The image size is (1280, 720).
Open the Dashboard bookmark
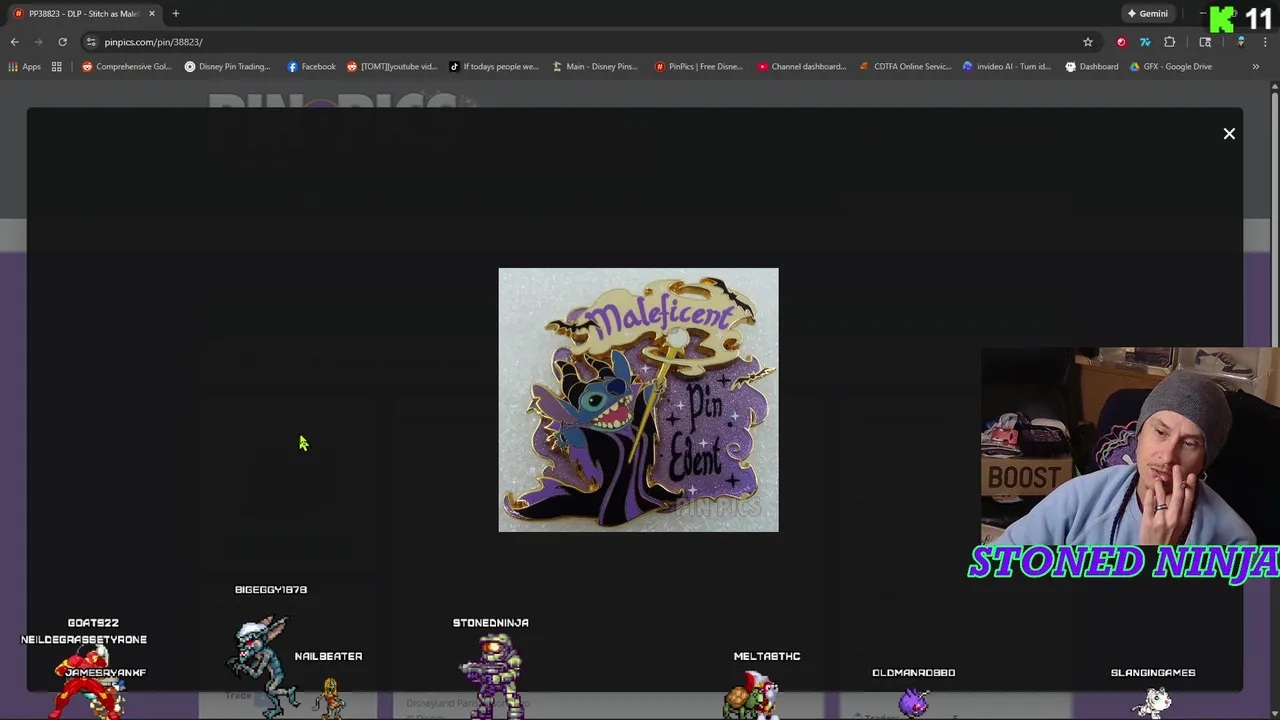coord(1091,67)
